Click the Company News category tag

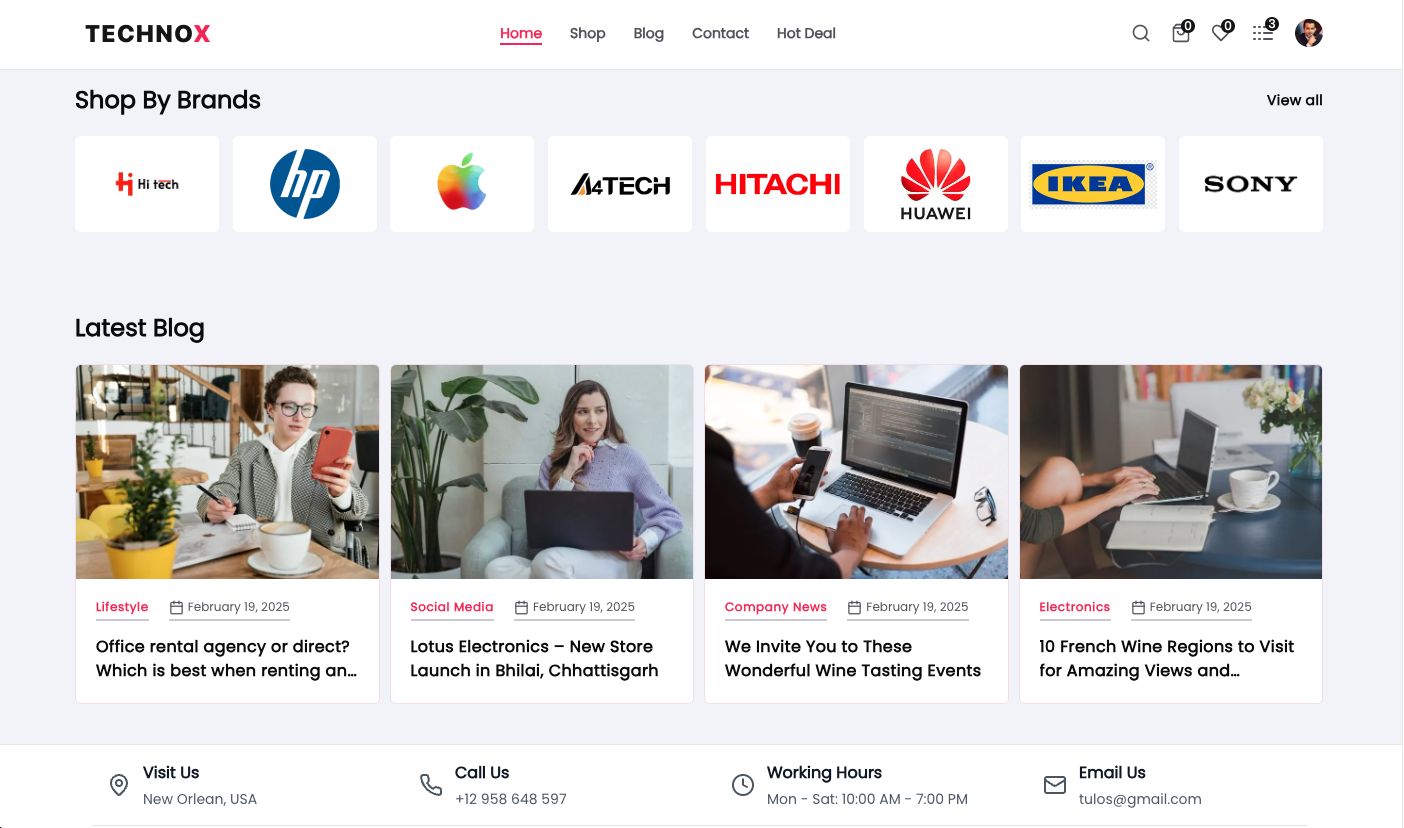point(776,607)
